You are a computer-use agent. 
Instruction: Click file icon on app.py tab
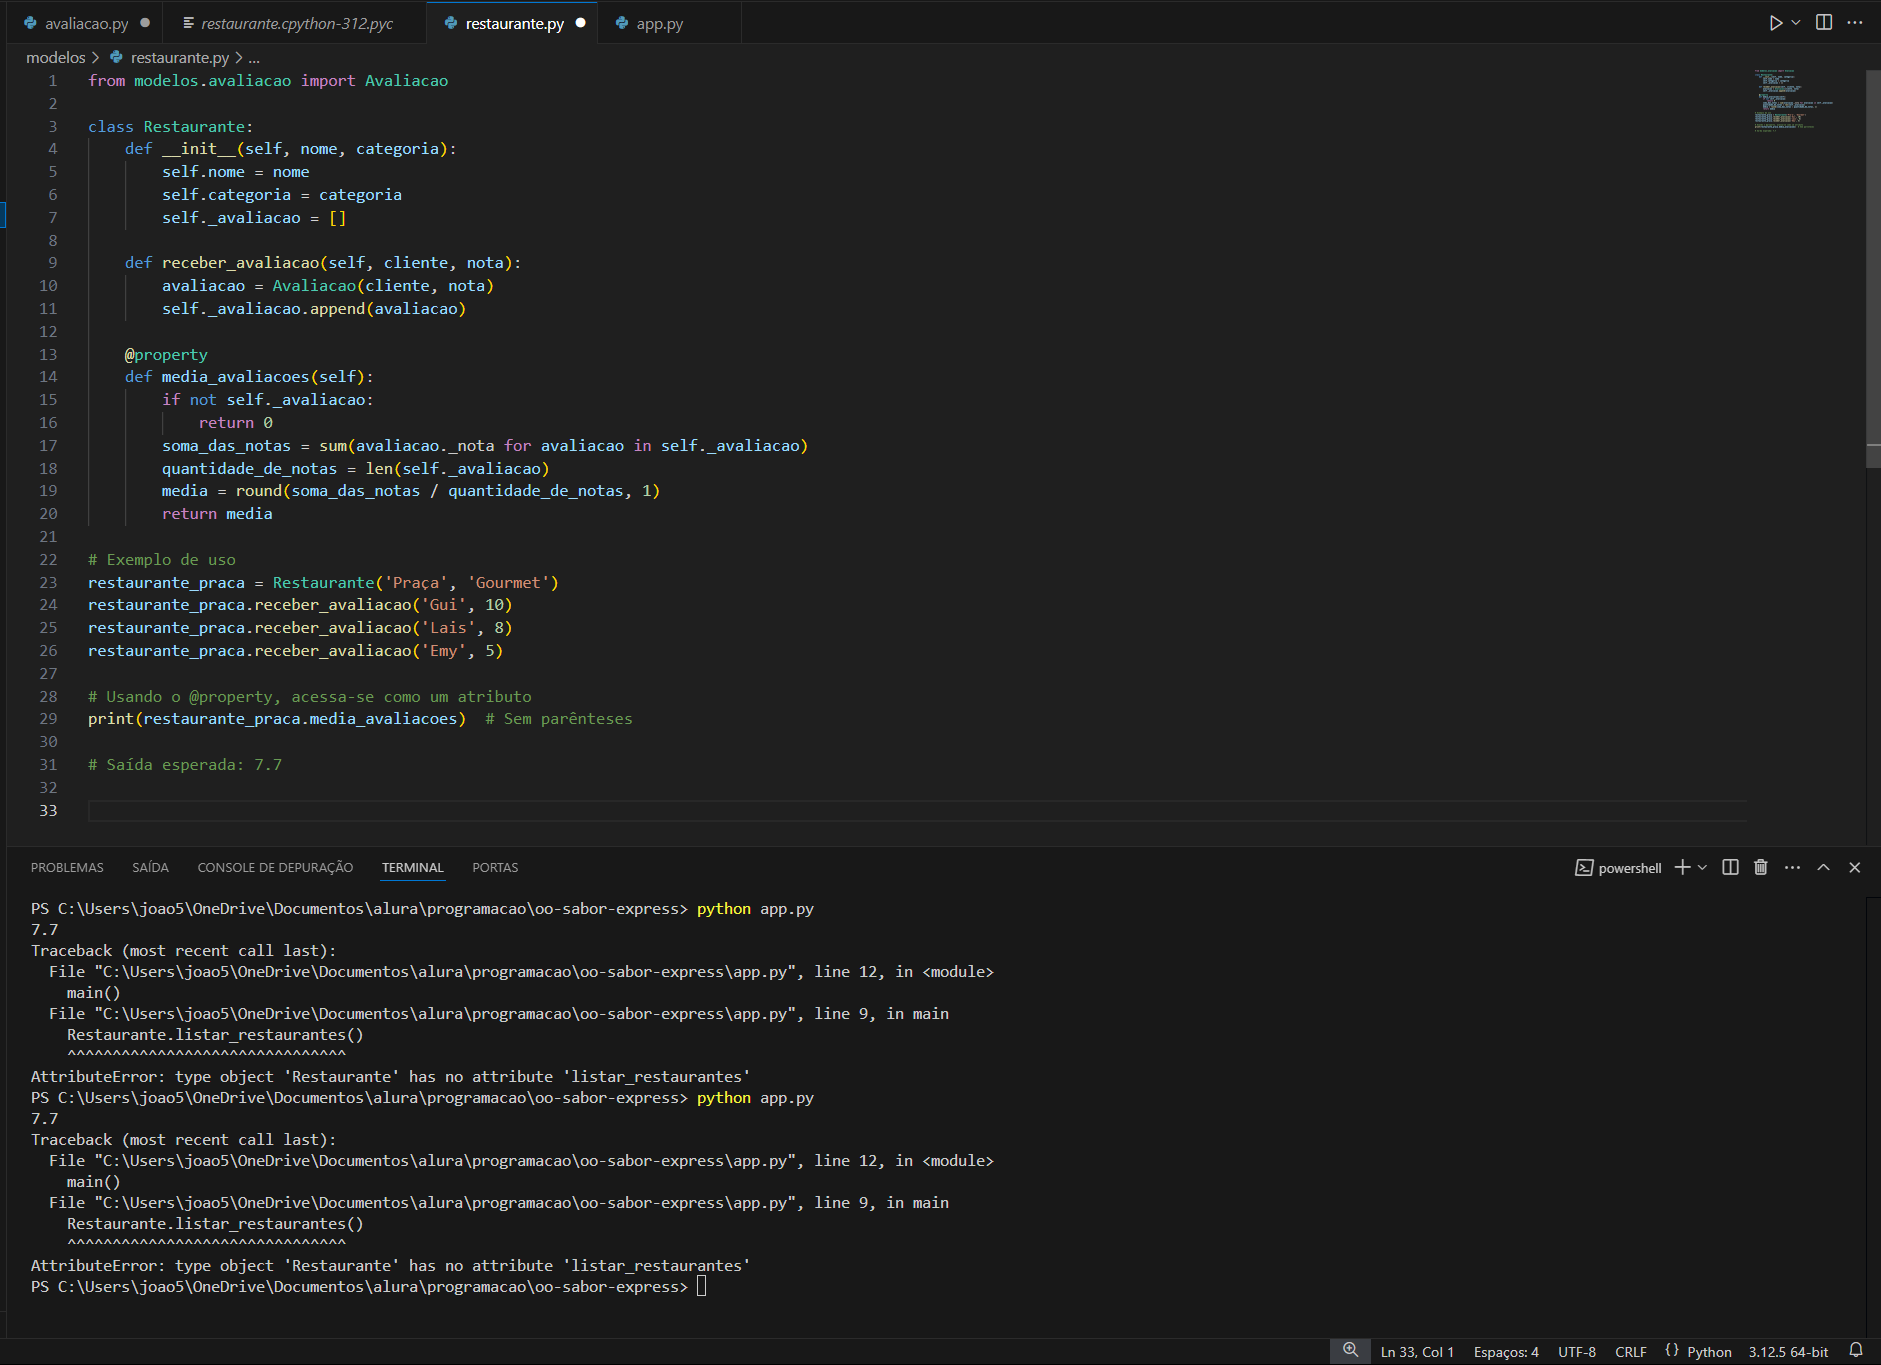click(x=622, y=23)
